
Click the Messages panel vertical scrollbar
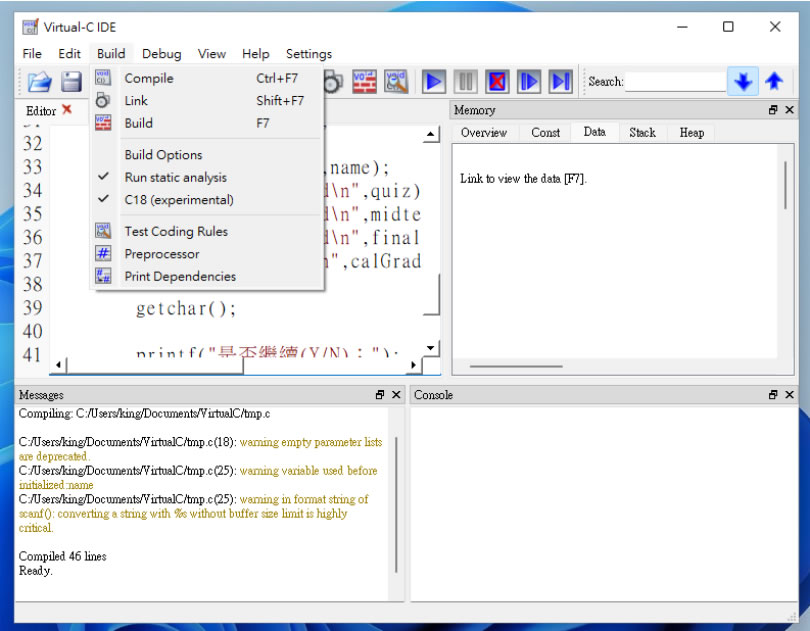pos(396,504)
